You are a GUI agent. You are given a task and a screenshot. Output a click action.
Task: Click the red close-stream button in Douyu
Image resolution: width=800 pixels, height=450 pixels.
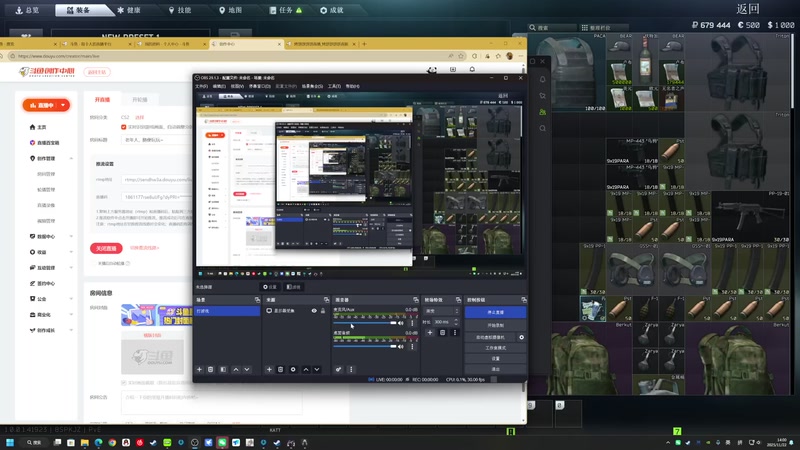point(106,248)
